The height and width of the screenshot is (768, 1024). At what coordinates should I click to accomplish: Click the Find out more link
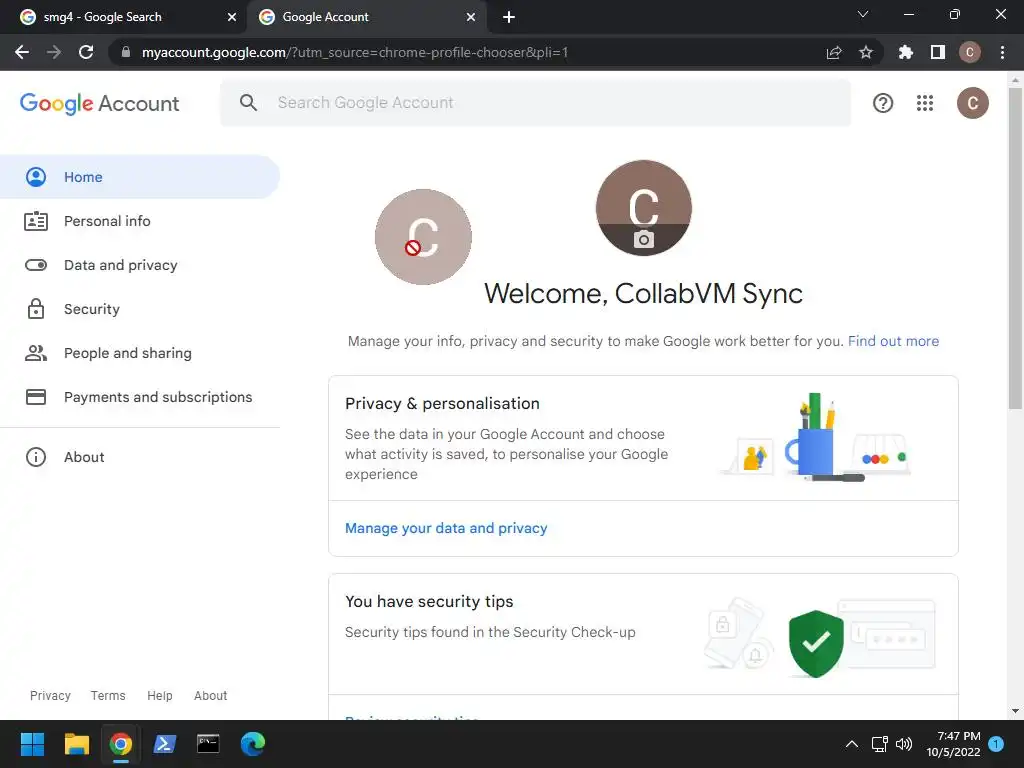click(x=893, y=341)
